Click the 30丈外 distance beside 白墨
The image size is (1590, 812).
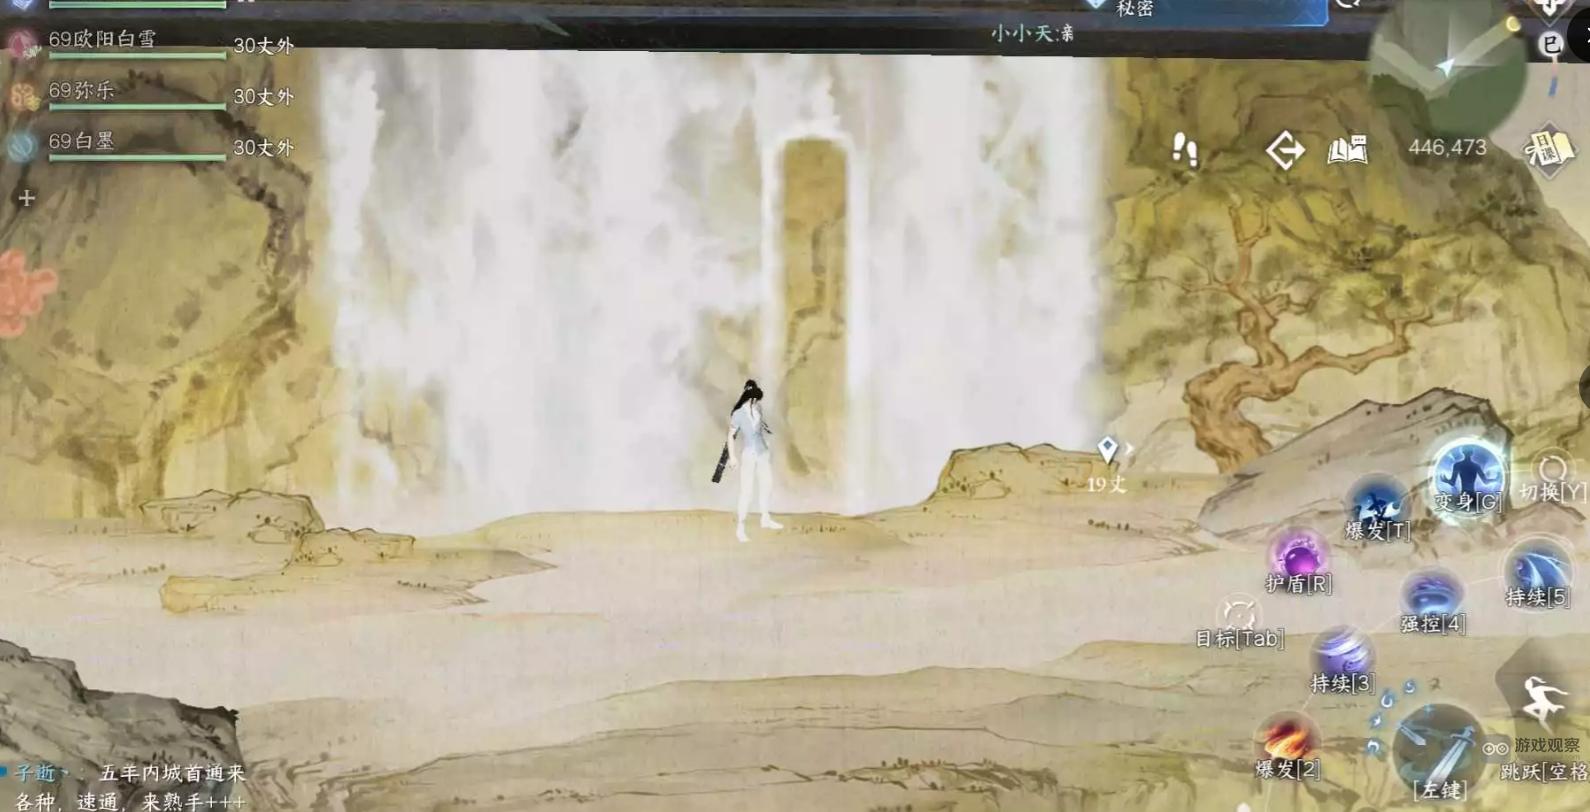pos(263,148)
